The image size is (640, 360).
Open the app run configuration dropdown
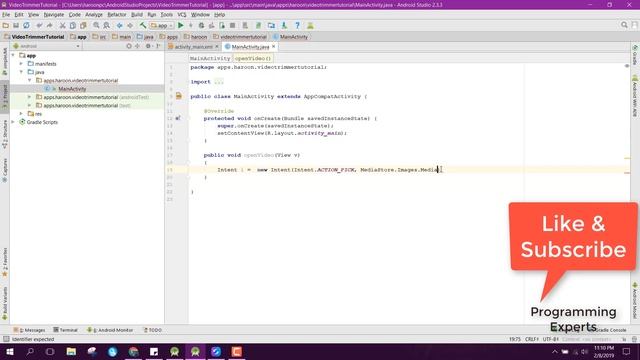coord(162,25)
